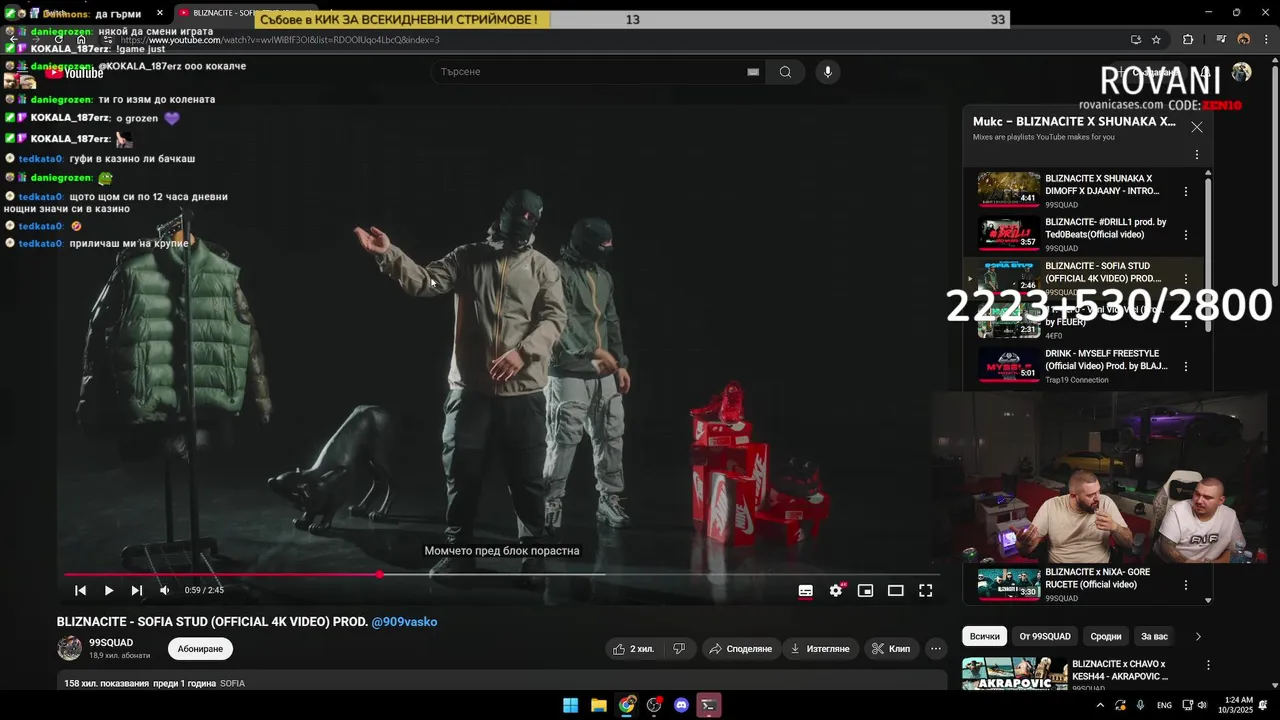Open the Chrome extensions puzzle icon
The image size is (1280, 720).
point(1188,40)
